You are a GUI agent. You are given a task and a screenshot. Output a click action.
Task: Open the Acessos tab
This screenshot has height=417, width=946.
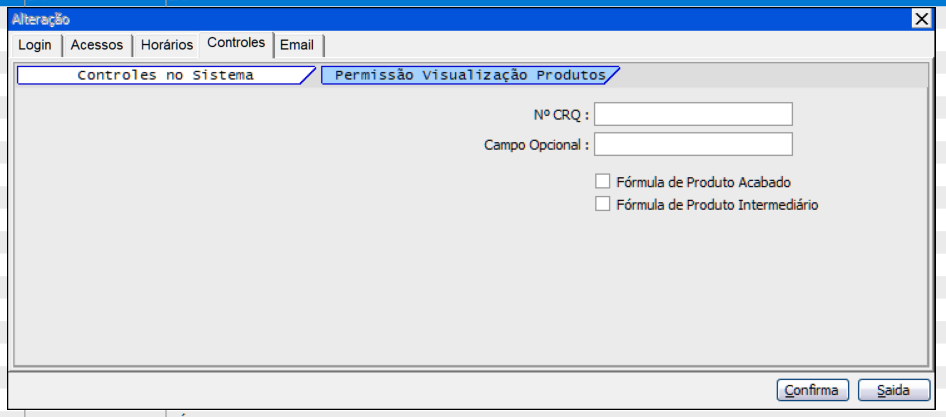(96, 45)
